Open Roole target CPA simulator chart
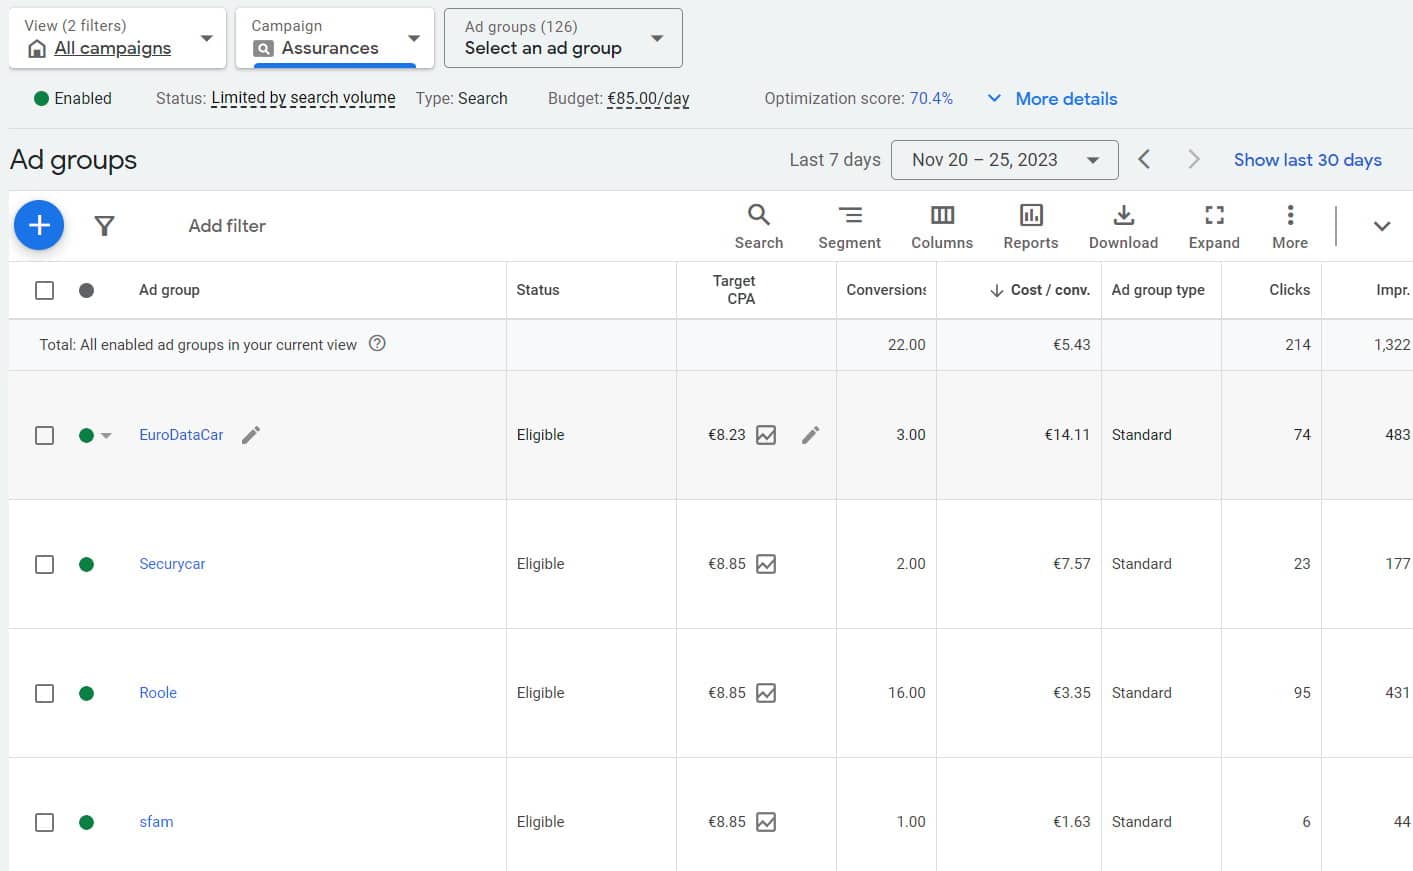Viewport: 1413px width, 871px height. pos(766,693)
